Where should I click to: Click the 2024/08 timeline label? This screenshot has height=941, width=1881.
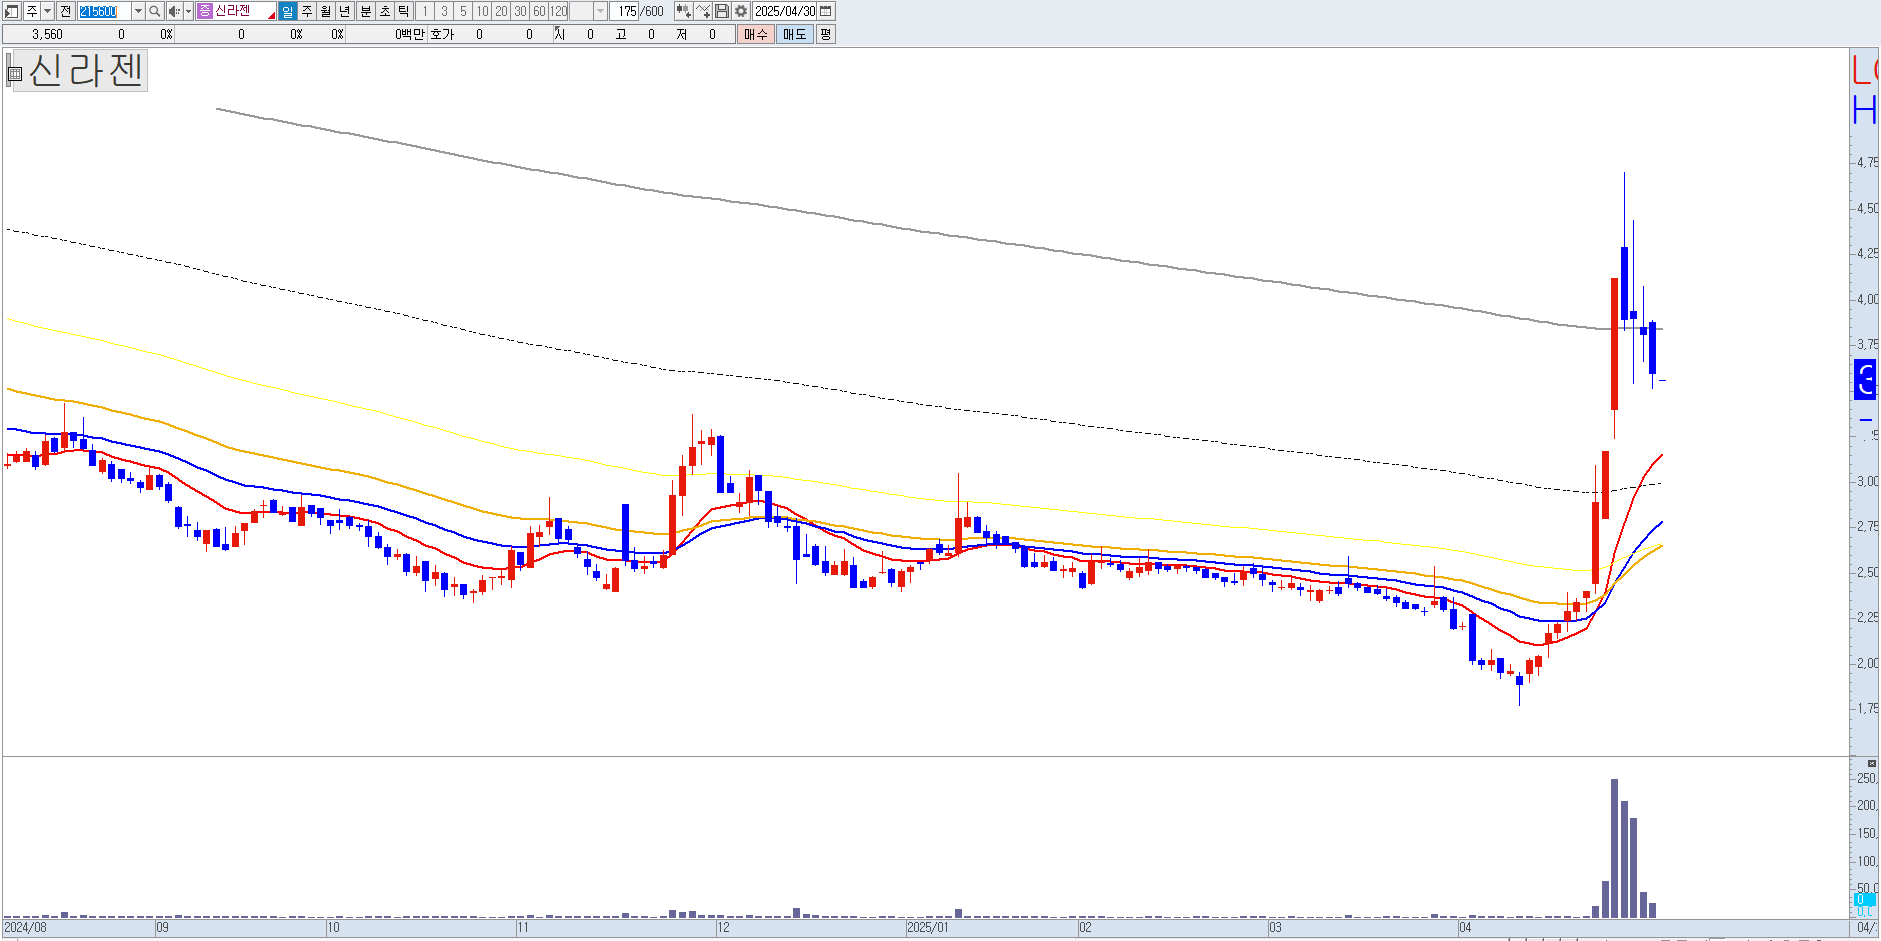tap(25, 927)
